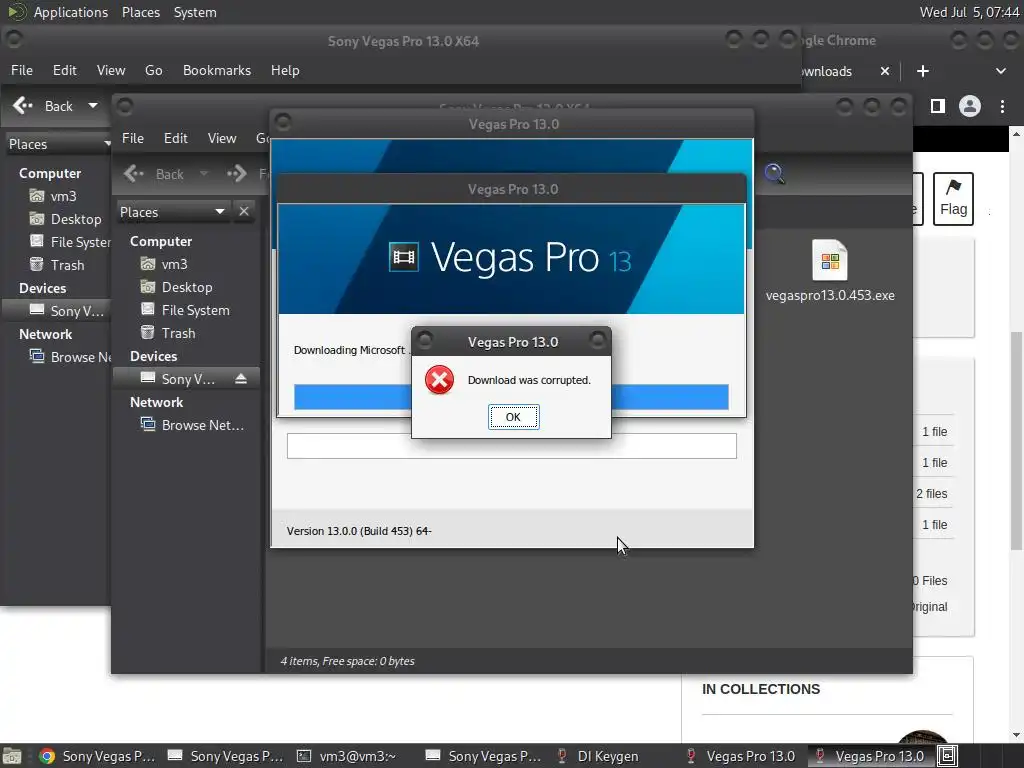Click the magnifier search icon in file manager
Viewport: 1024px width, 768px height.
pos(775,174)
